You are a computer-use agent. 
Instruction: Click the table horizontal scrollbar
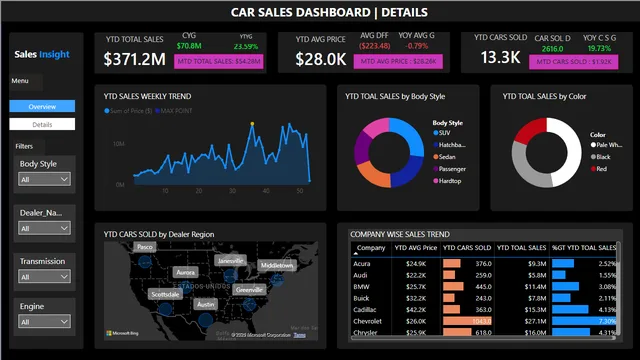pos(483,338)
